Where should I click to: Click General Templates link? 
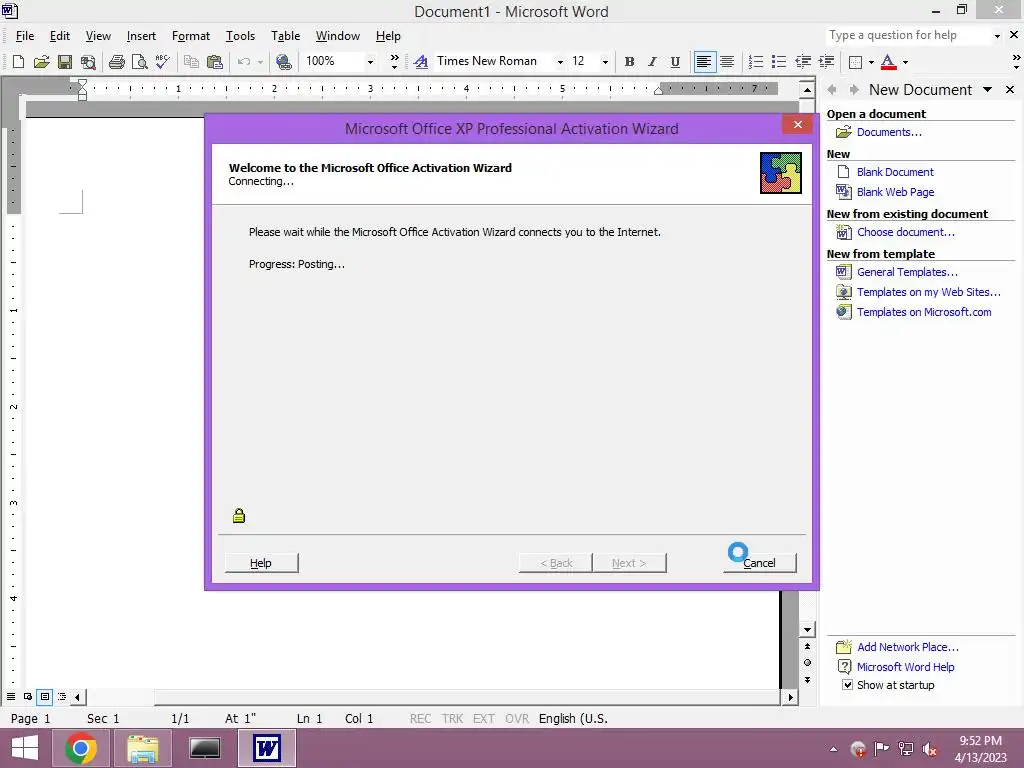coord(907,272)
